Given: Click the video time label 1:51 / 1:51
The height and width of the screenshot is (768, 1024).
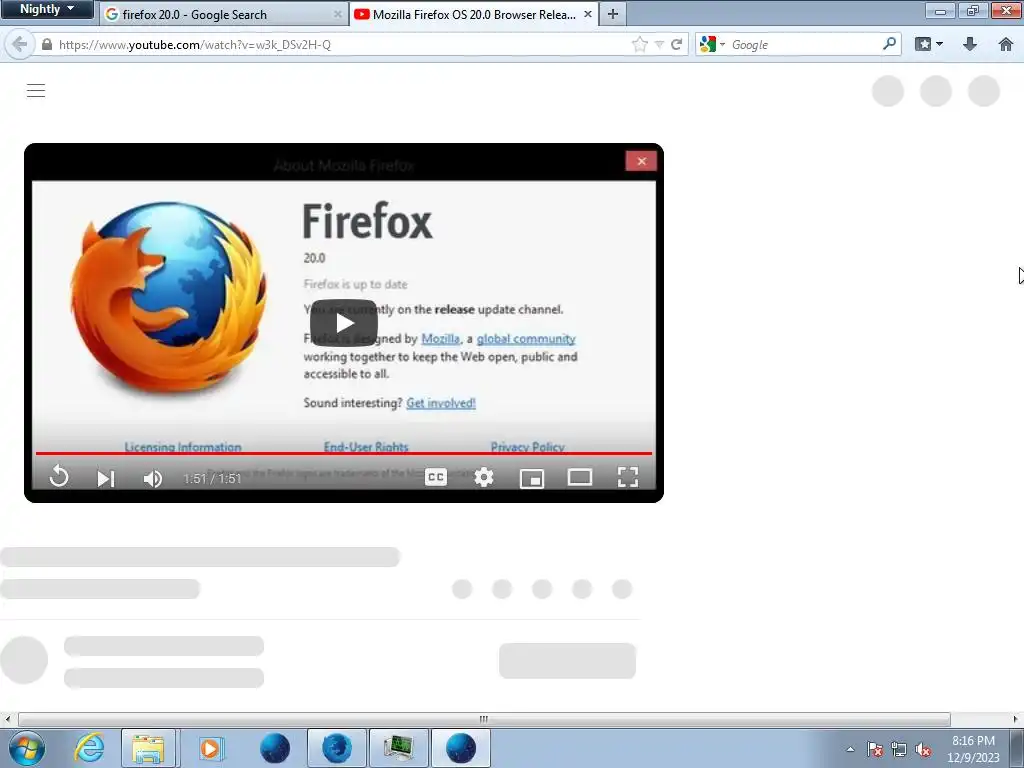Looking at the screenshot, I should point(212,478).
